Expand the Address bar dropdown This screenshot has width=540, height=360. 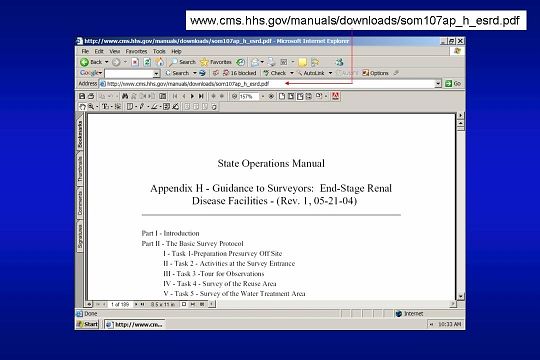438,83
